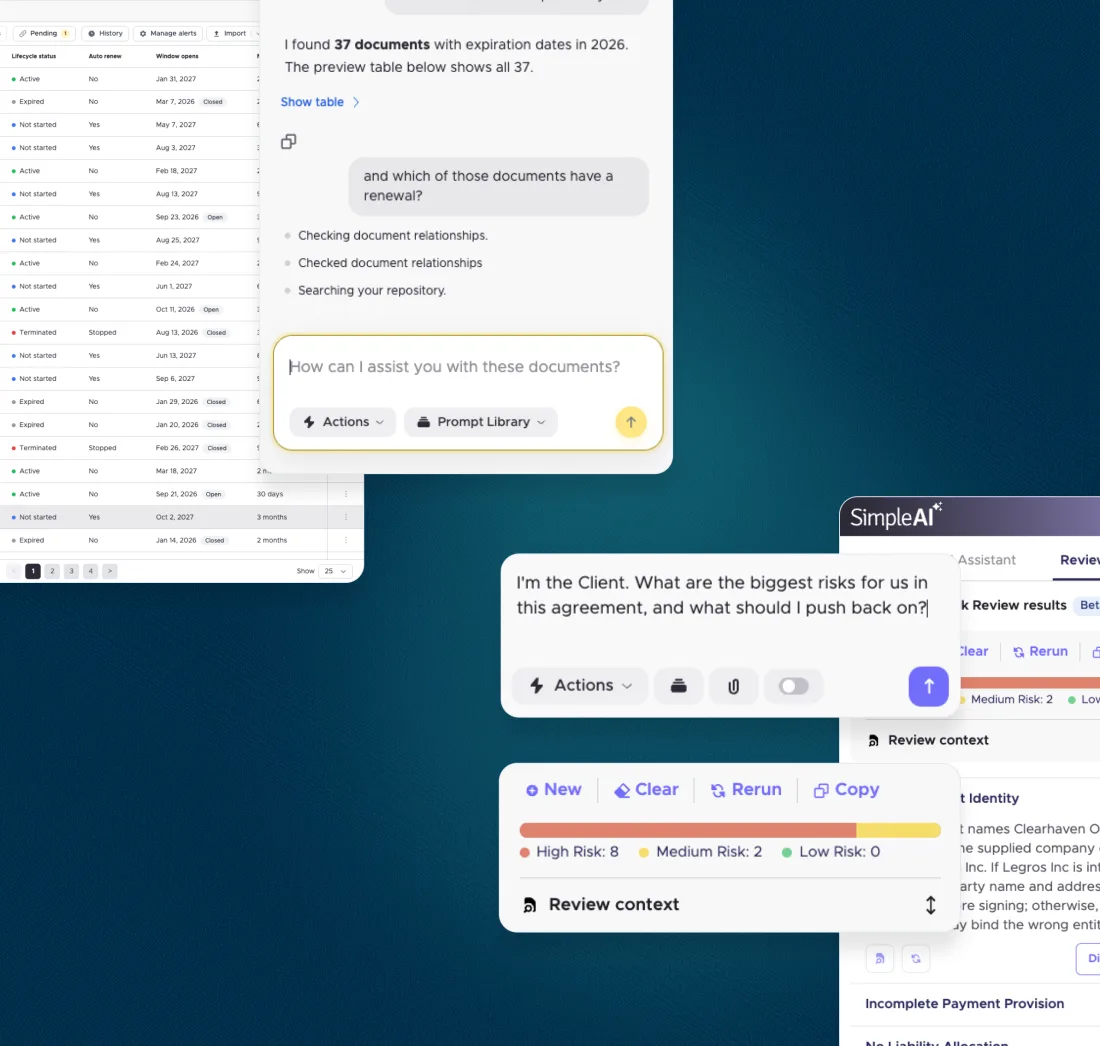Go to page 3 of the table
1100x1046 pixels.
click(x=71, y=571)
